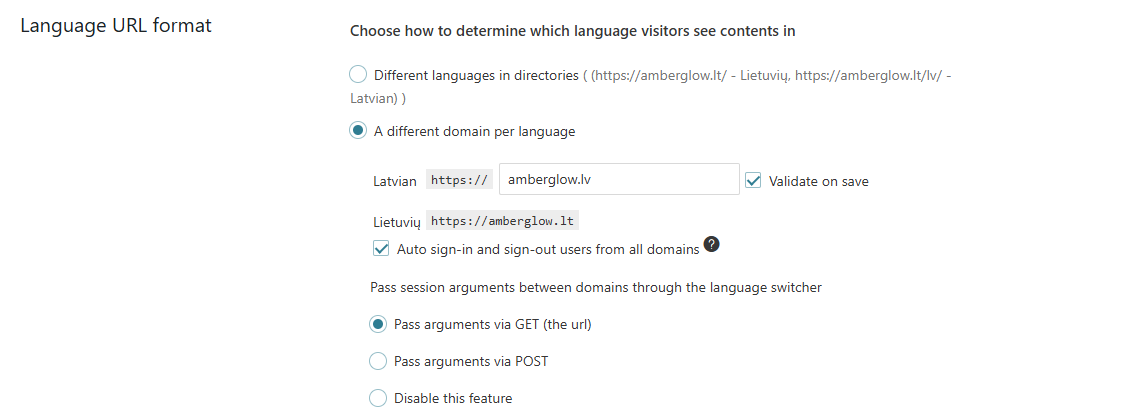The height and width of the screenshot is (412, 1134).
Task: Click the Pass arguments via POST label text
Action: (x=471, y=361)
